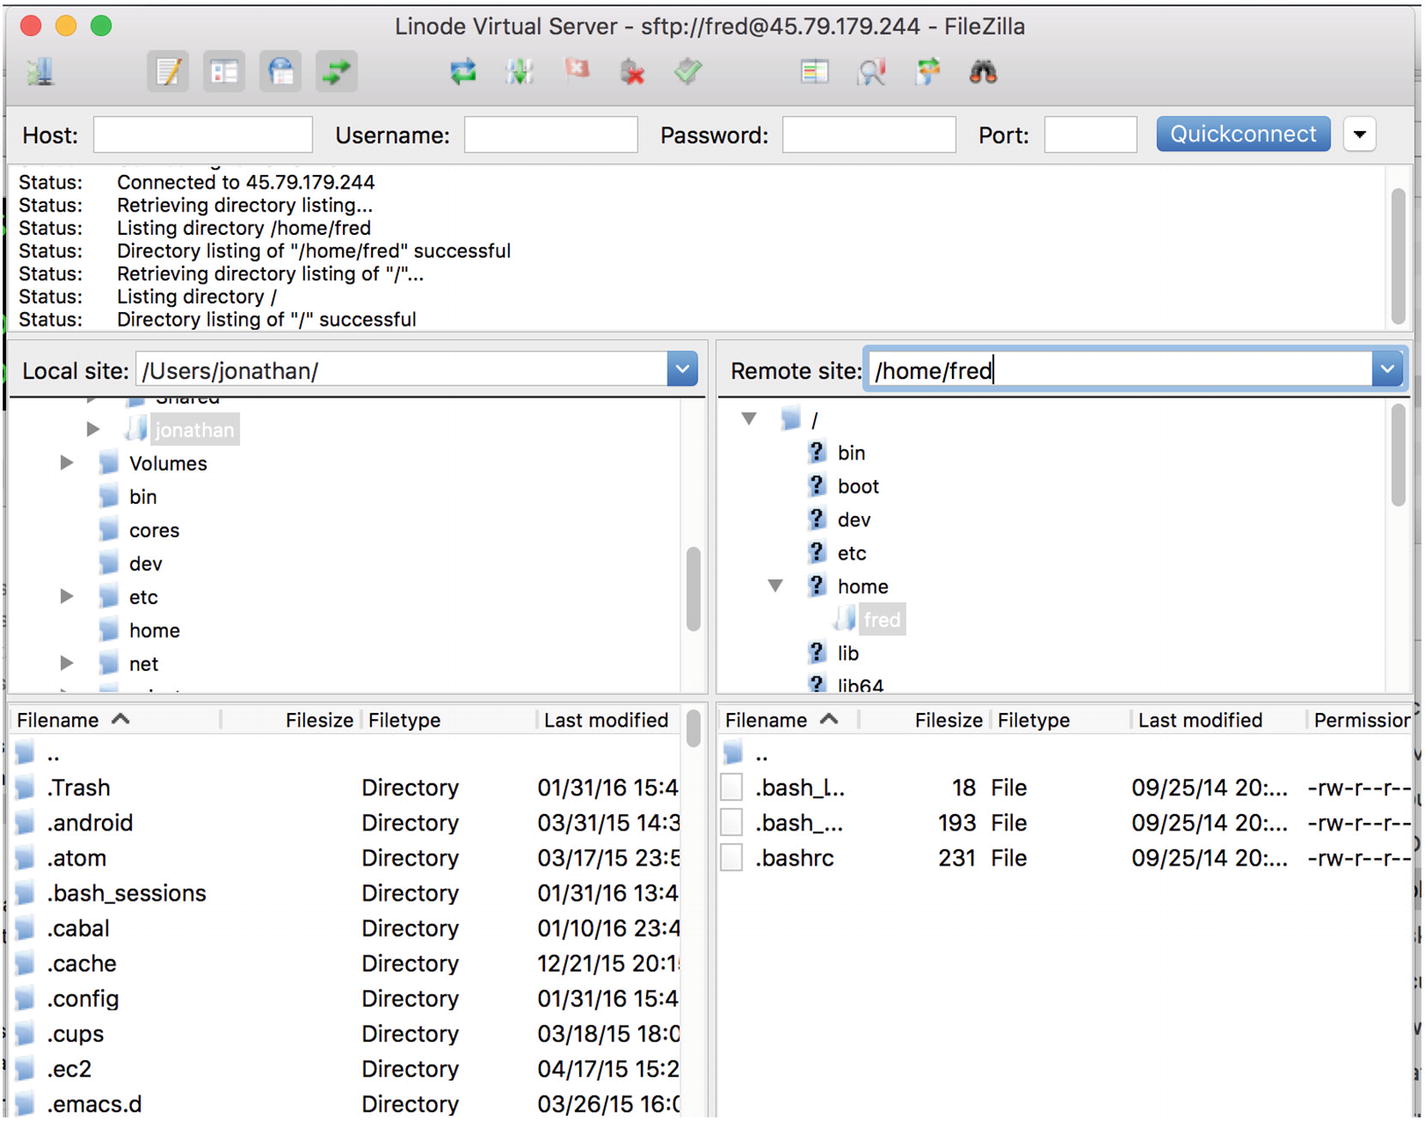Select the .android directory row

(346, 823)
